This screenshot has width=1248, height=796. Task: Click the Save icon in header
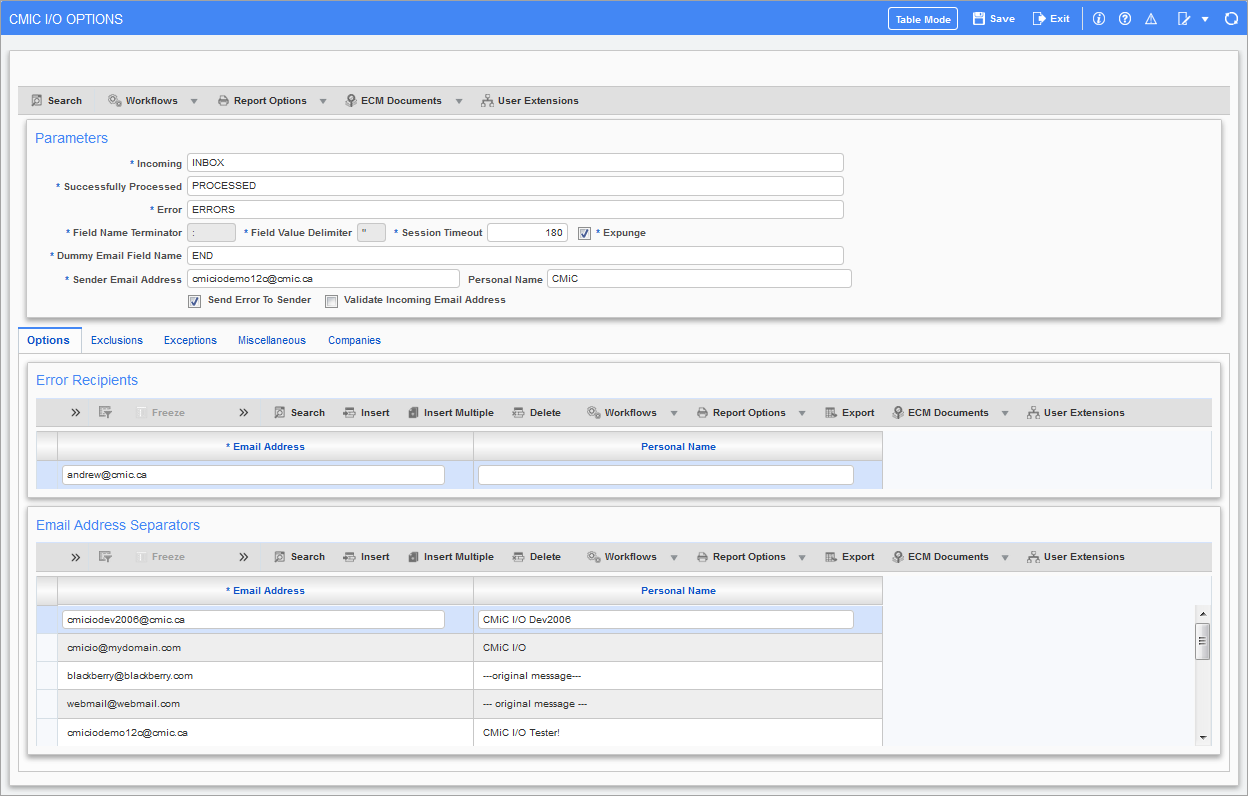pyautogui.click(x=979, y=19)
